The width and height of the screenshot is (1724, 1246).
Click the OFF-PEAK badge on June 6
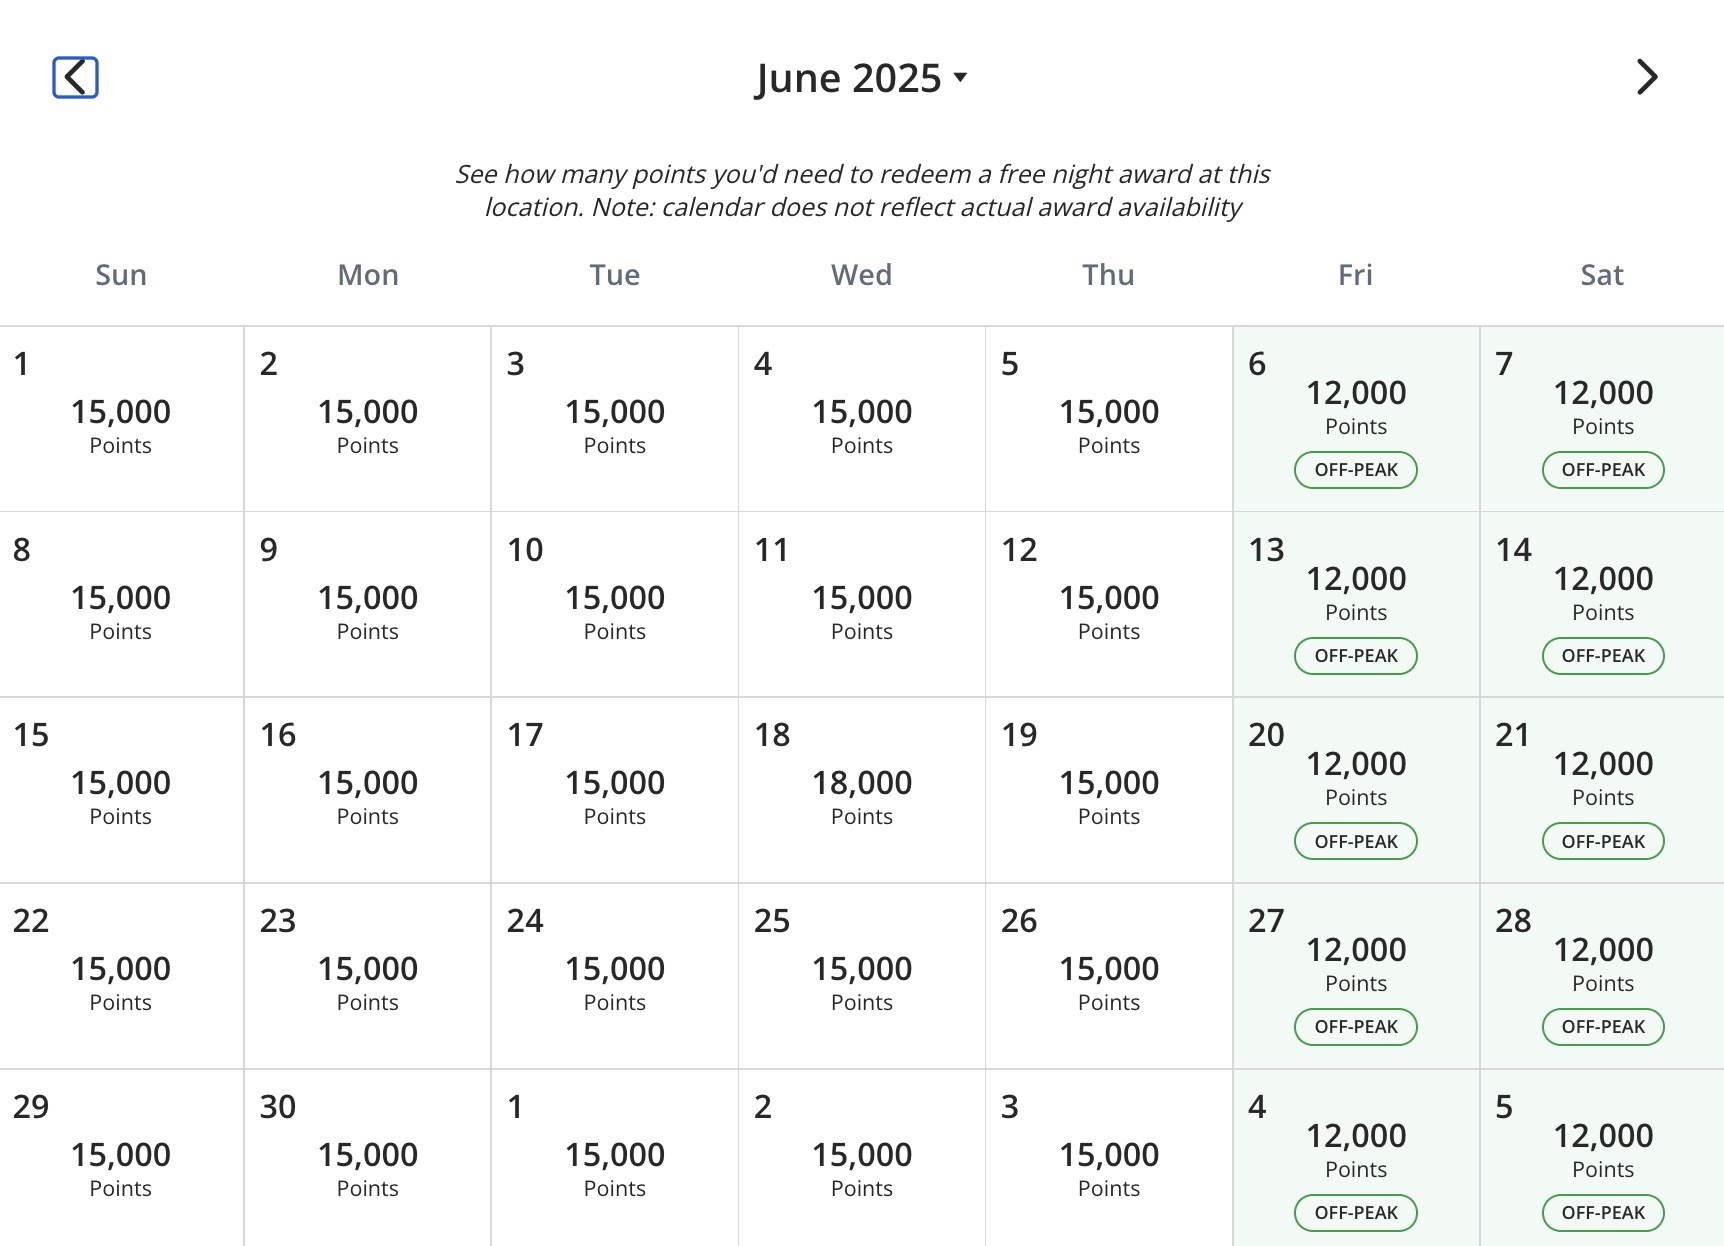coord(1355,470)
